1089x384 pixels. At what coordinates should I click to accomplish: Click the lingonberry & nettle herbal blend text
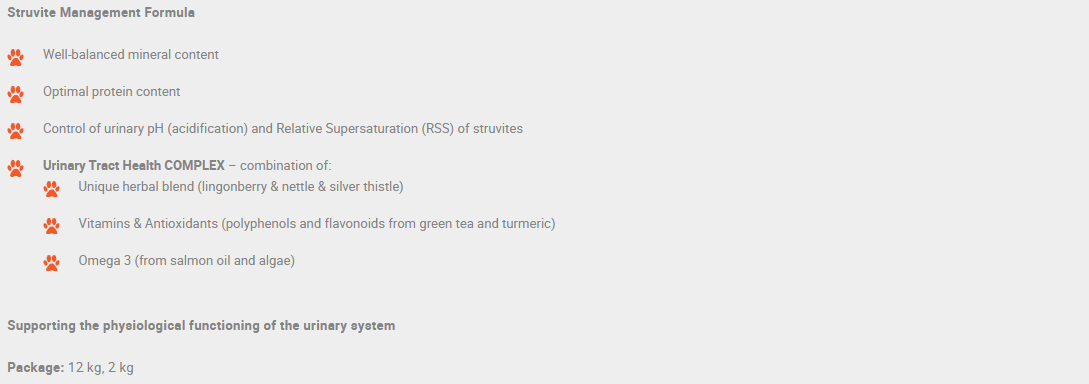[240, 186]
